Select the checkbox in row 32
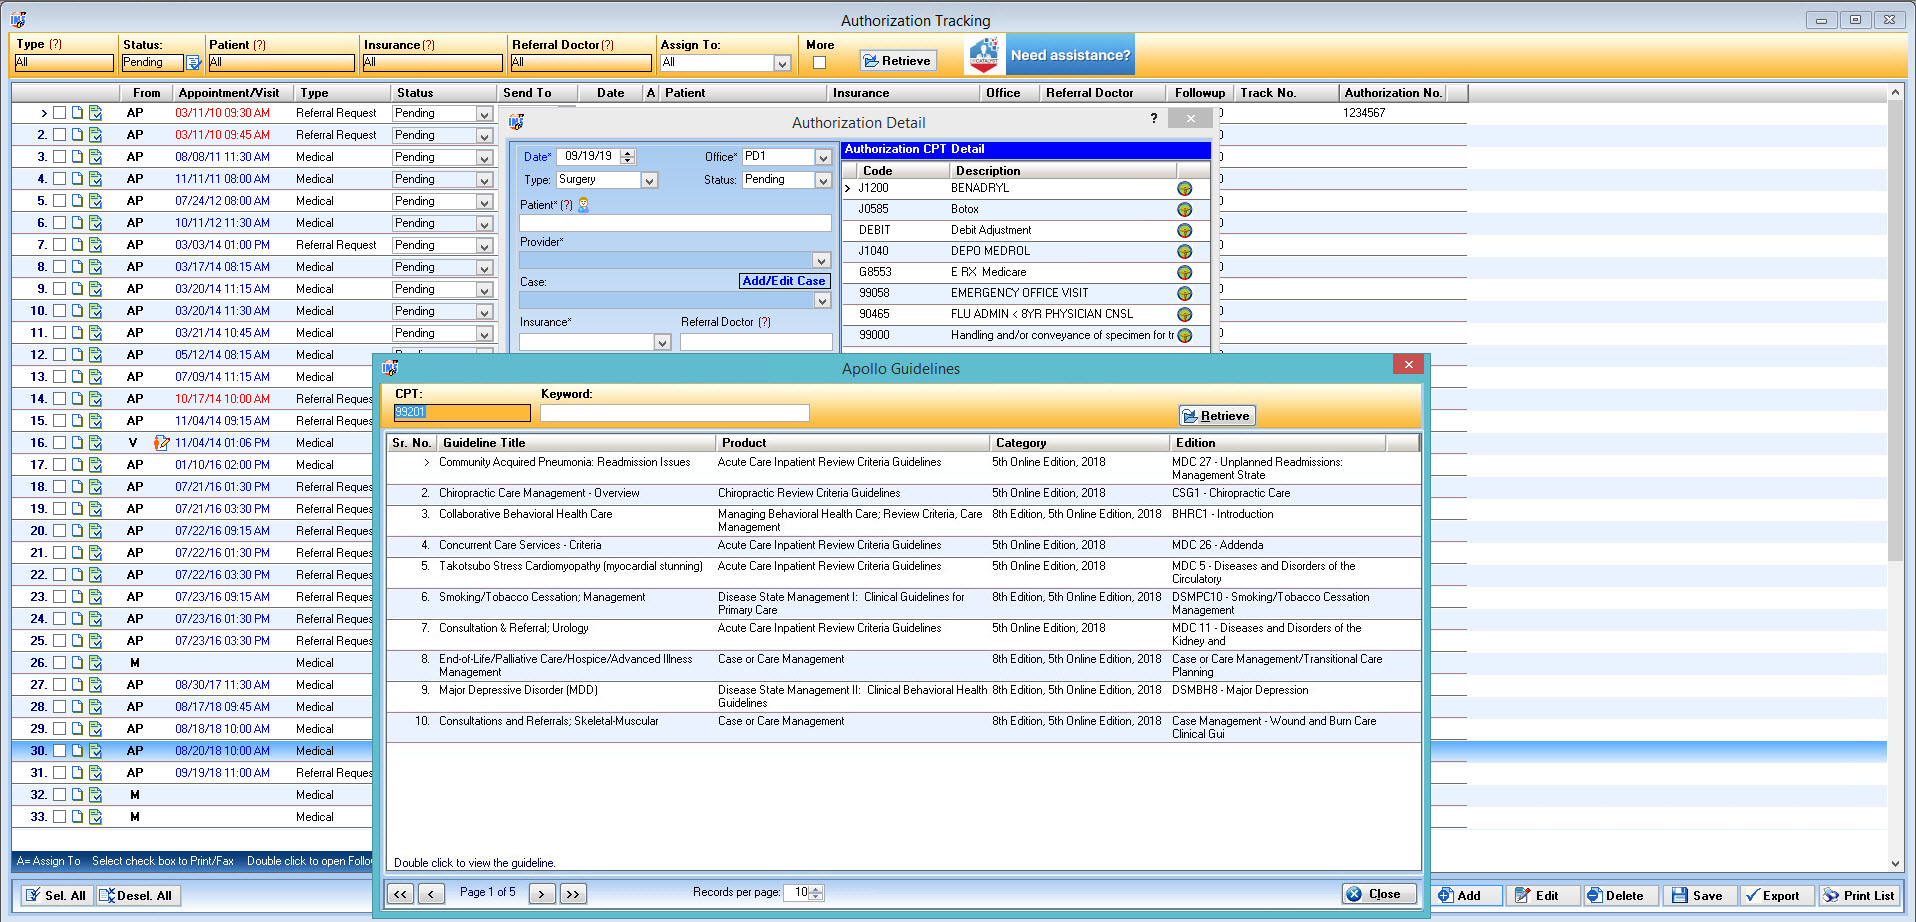This screenshot has width=1916, height=922. point(60,795)
